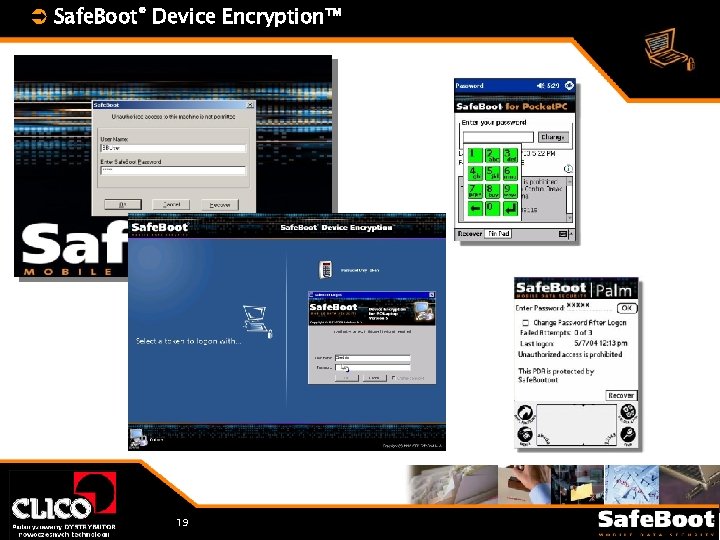Tap the green backspace arrow key on pin pad
The width and height of the screenshot is (720, 540).
(x=475, y=208)
